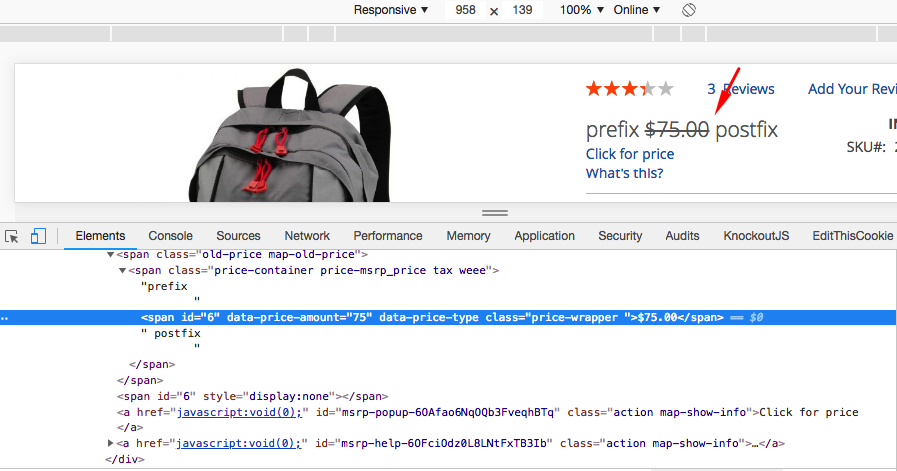Image resolution: width=897 pixels, height=471 pixels.
Task: Open the 100% zoom dropdown
Action: pyautogui.click(x=582, y=10)
